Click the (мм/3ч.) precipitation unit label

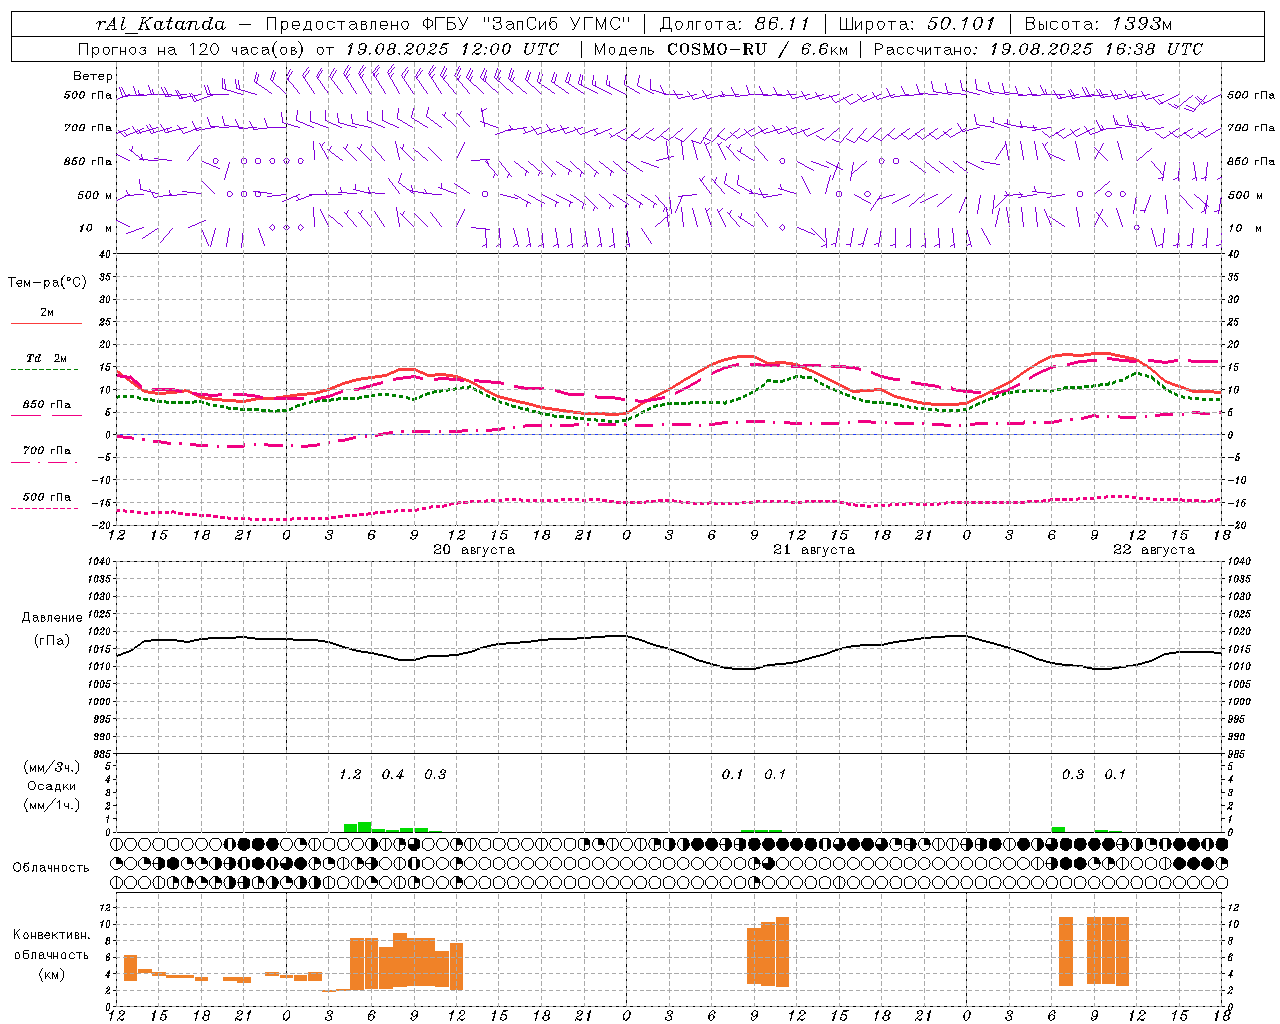(x=52, y=767)
